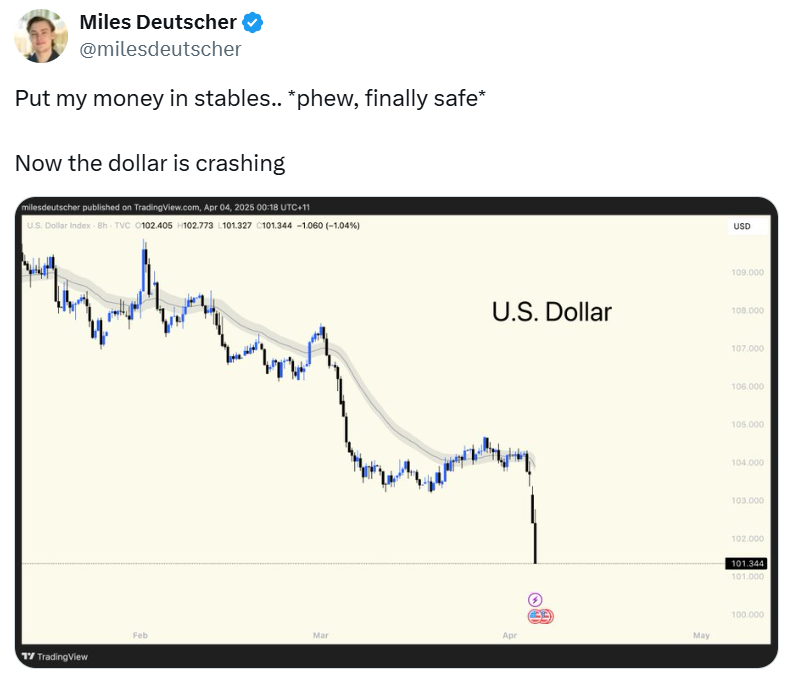Viewport: 790px width, 676px height.
Task: Select the USD currency label
Action: tap(742, 226)
